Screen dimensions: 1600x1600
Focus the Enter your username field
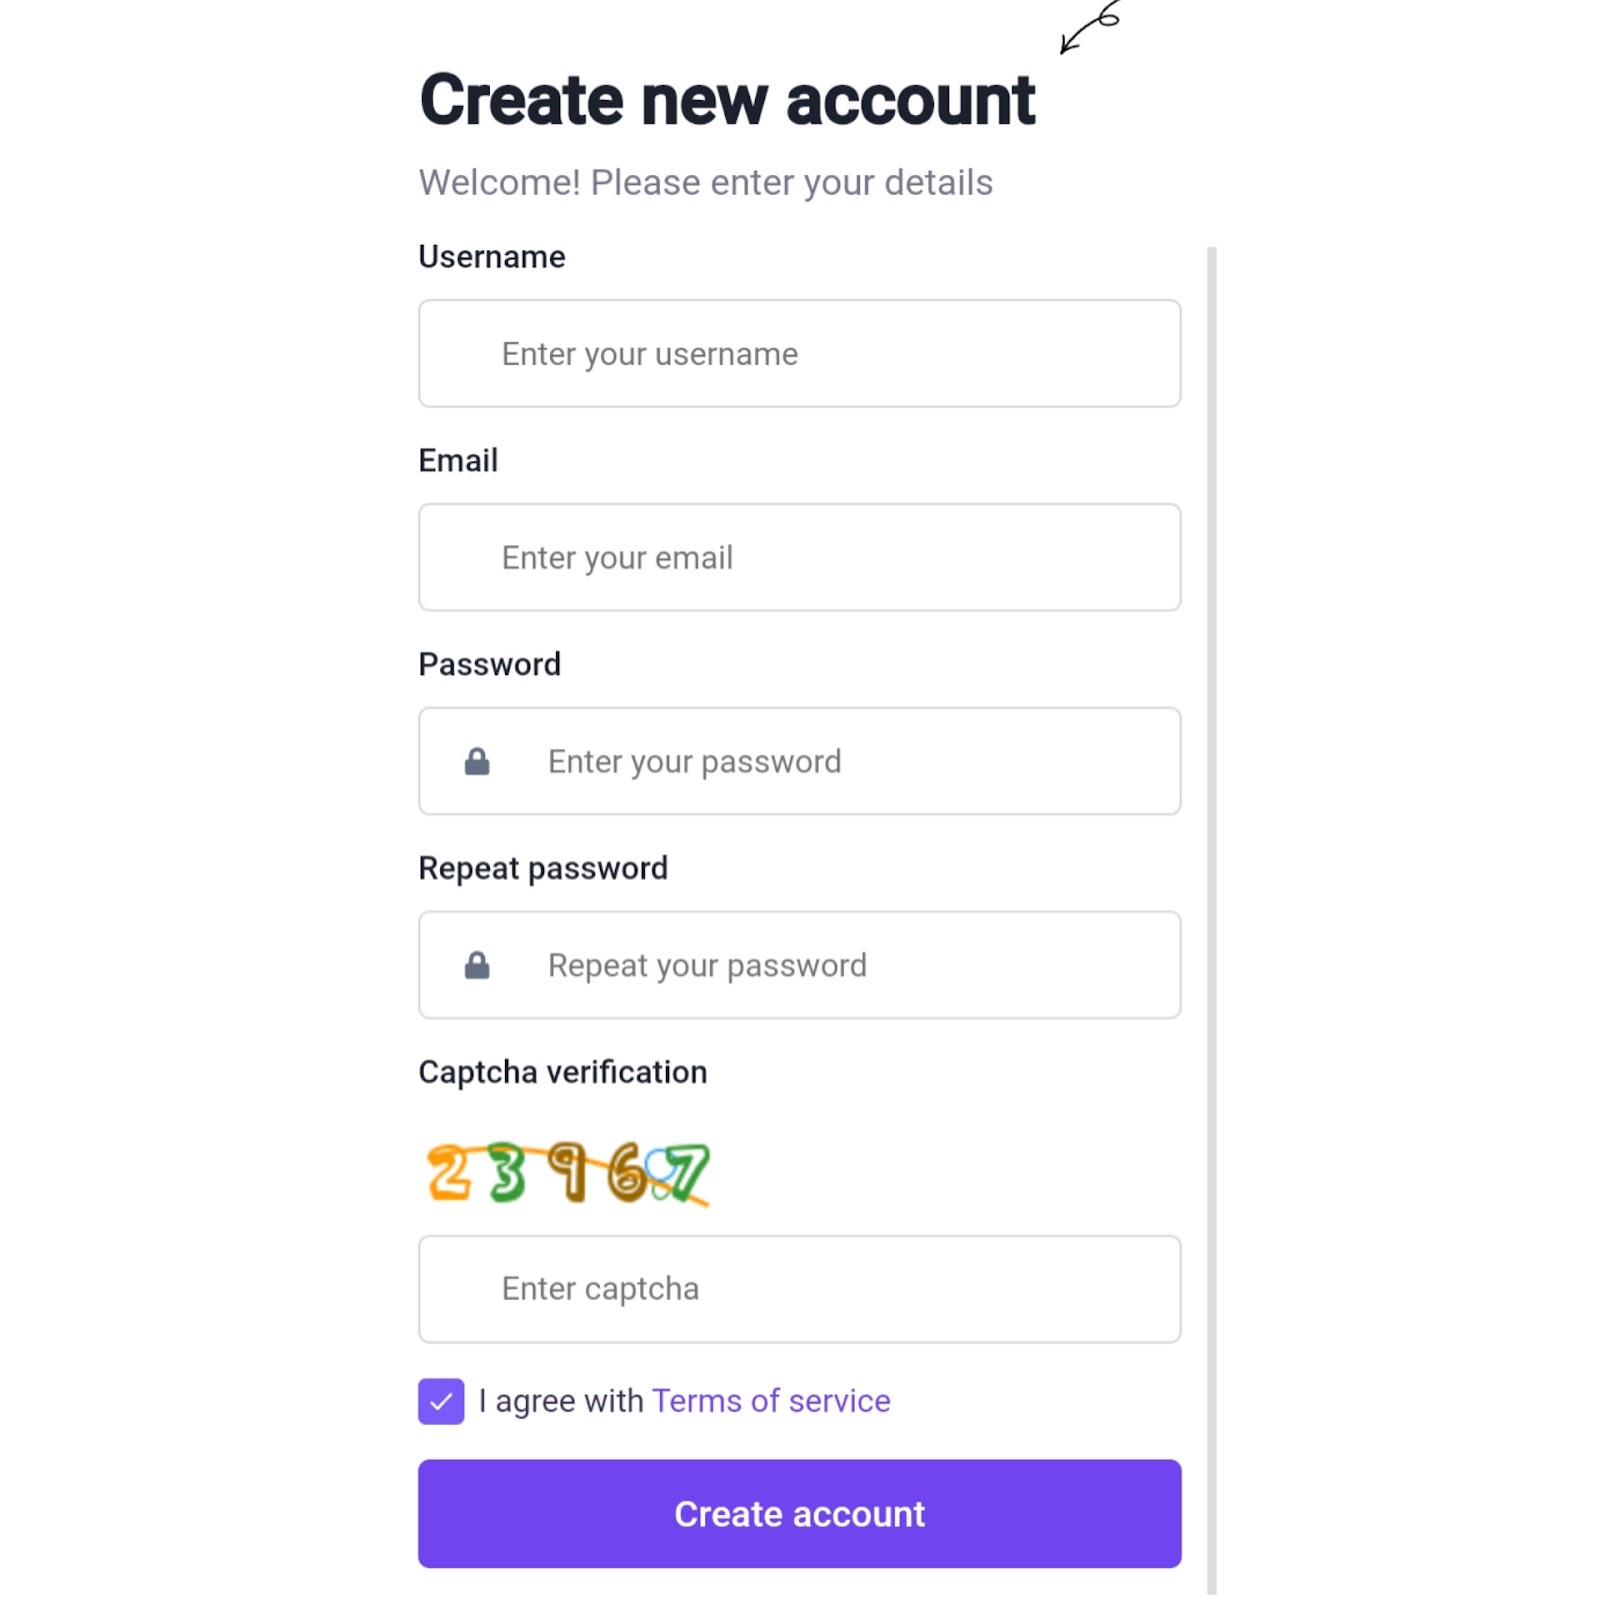pos(800,353)
